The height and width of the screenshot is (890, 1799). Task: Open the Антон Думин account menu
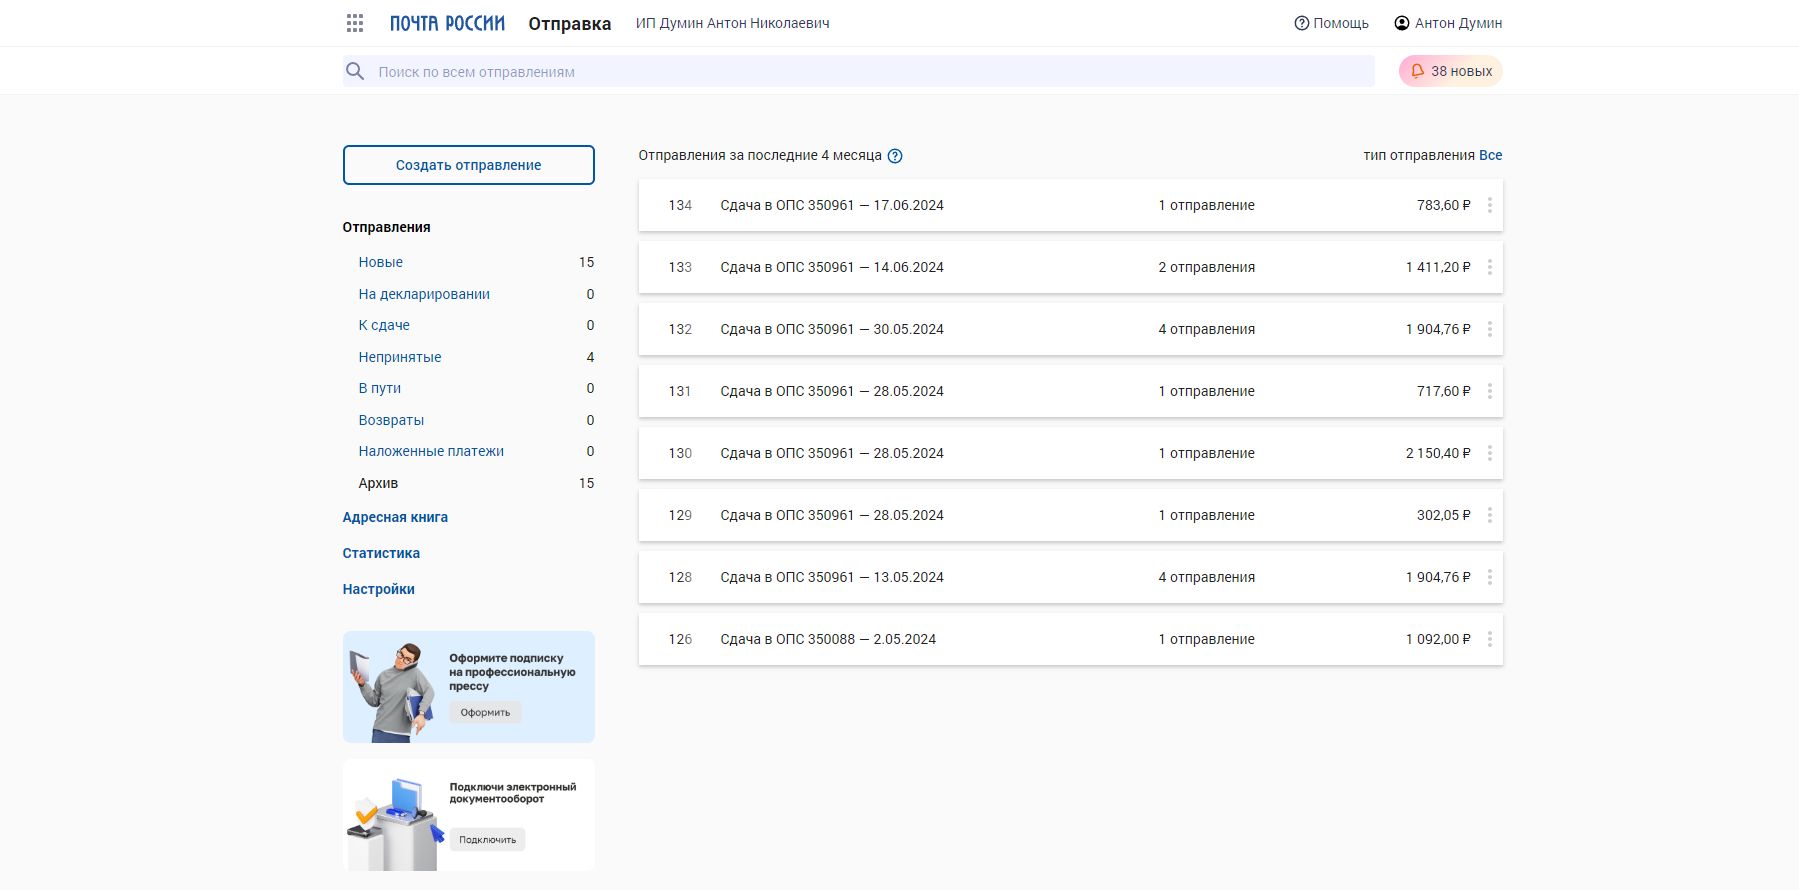(1448, 23)
